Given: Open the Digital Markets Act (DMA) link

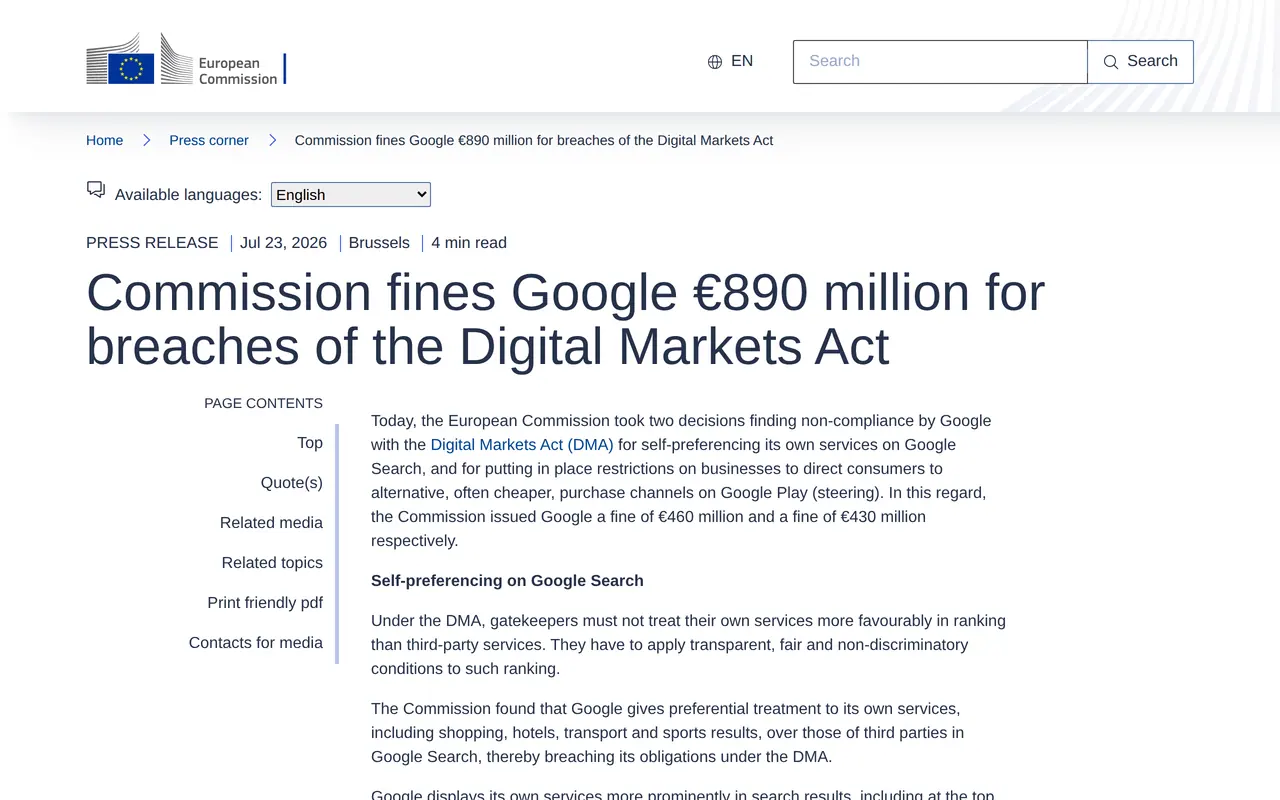Looking at the screenshot, I should (x=522, y=445).
